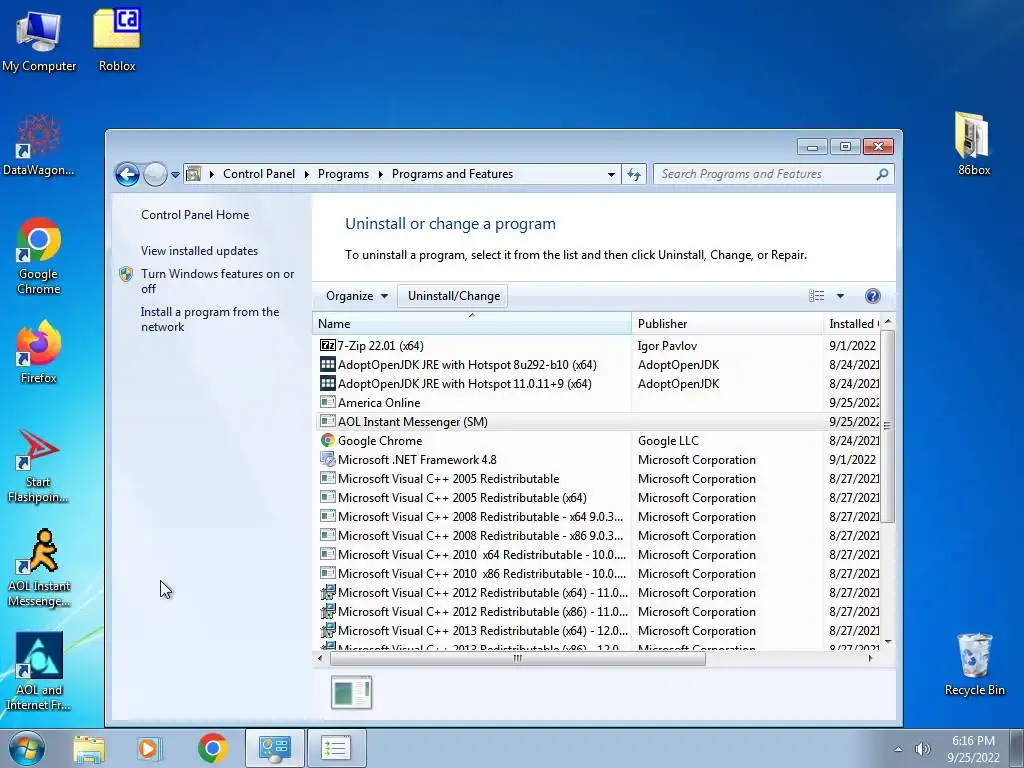
Task: Select AdoptOpenJDK JRE 11.0.11+9 row
Action: tap(598, 384)
